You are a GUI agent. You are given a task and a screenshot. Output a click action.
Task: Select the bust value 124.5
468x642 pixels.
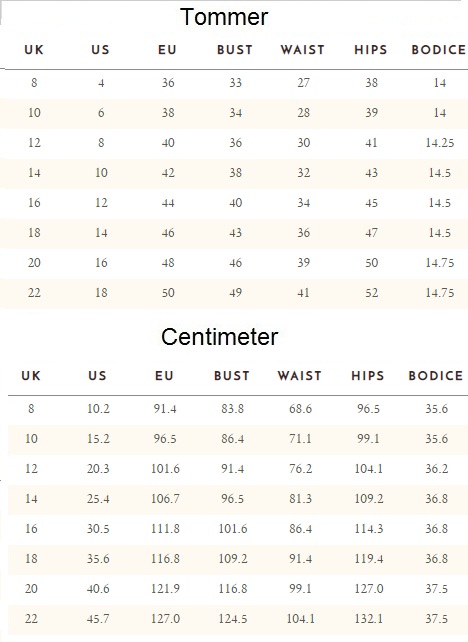(233, 619)
